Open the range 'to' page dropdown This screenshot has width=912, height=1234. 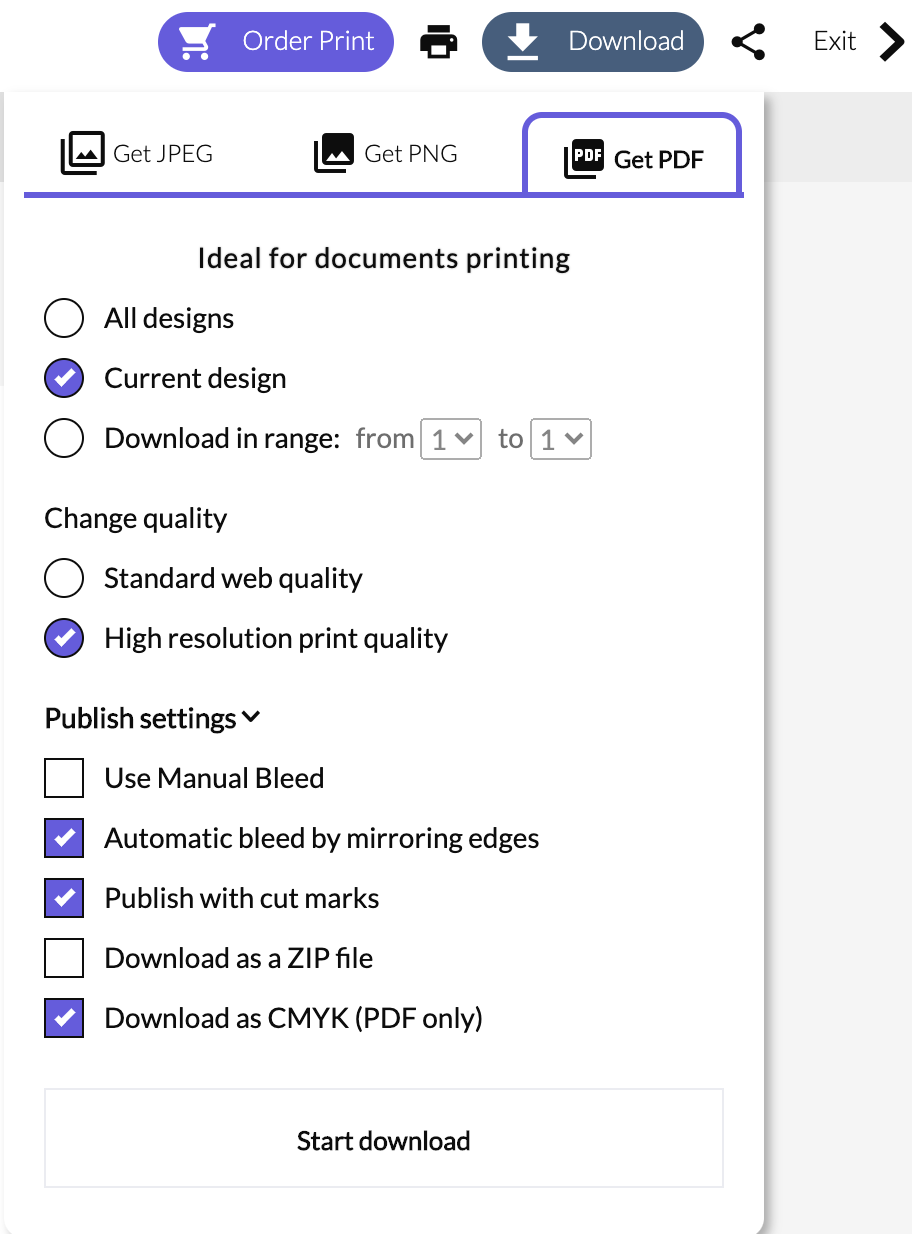point(561,439)
